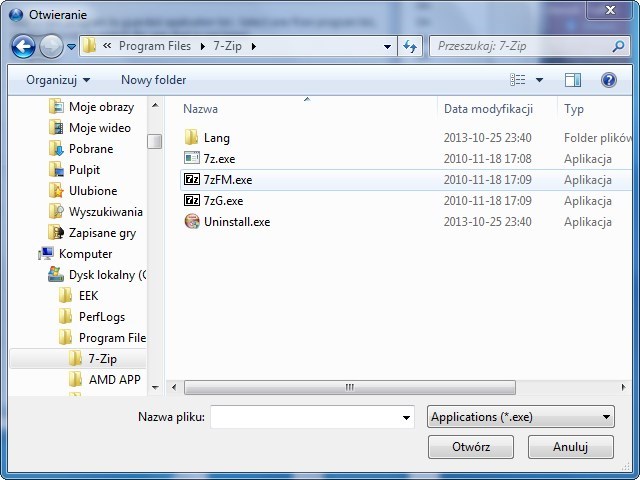
Task: Select 7-Zip in the address breadcrumb
Action: (227, 46)
